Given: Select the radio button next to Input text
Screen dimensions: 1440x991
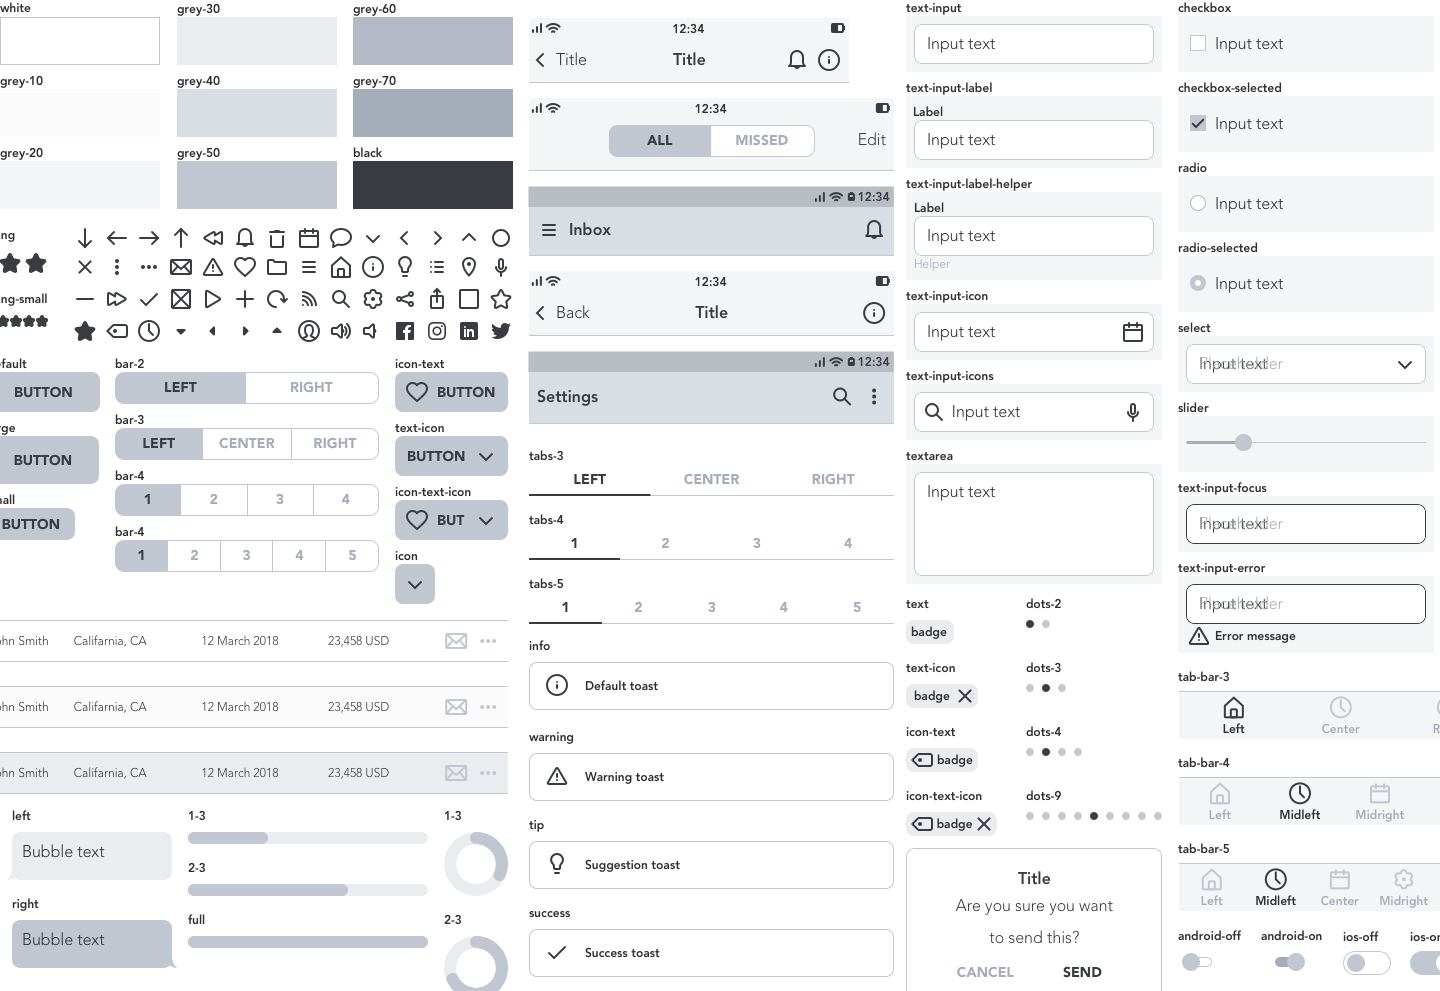Looking at the screenshot, I should 1197,203.
